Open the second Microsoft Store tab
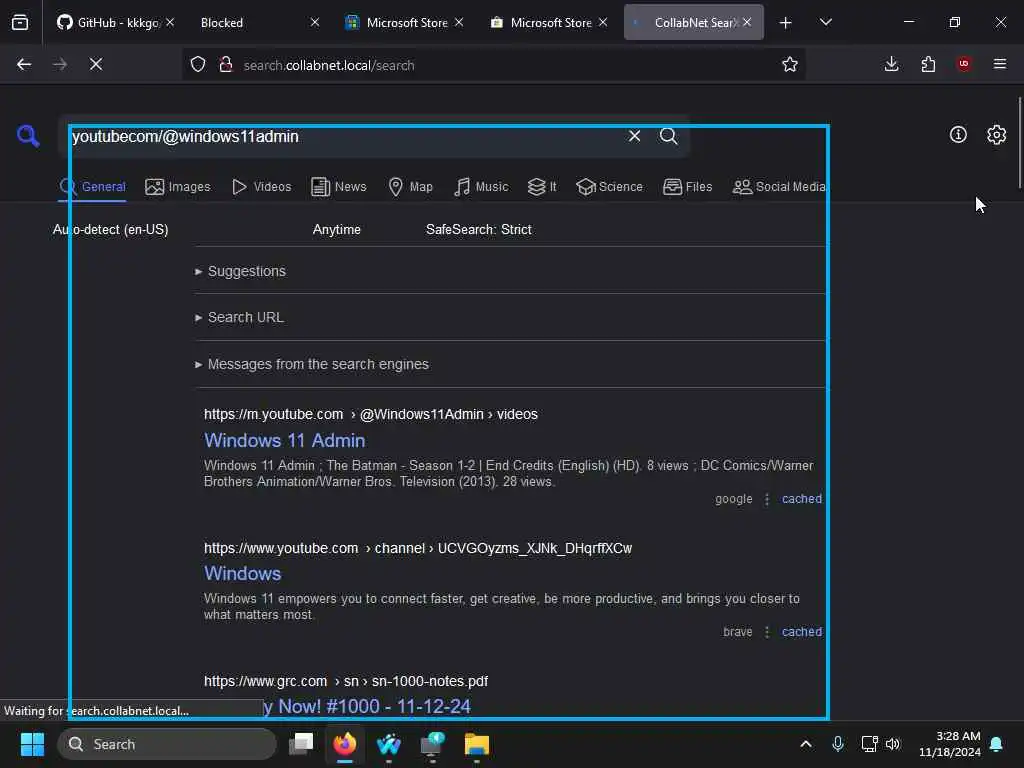The width and height of the screenshot is (1024, 768). [549, 22]
